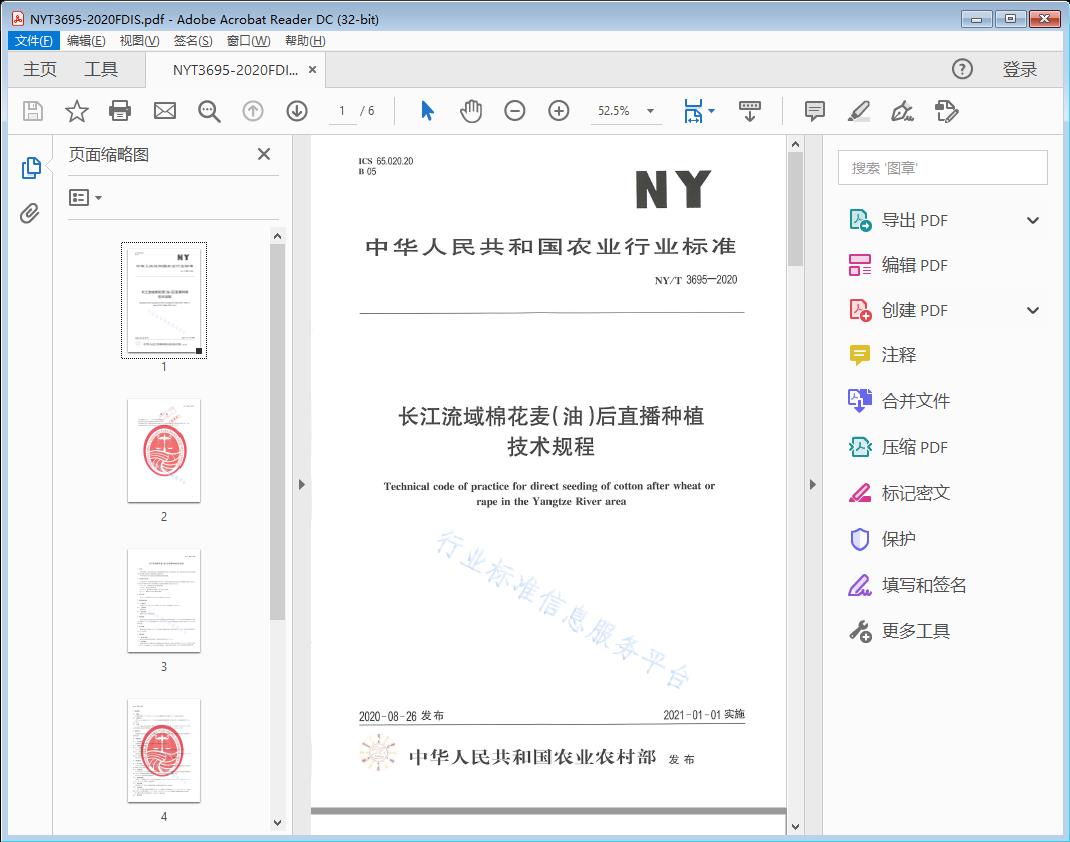Screen dimensions: 1070x842
Task: Select page 3 thumbnail
Action: [x=164, y=600]
